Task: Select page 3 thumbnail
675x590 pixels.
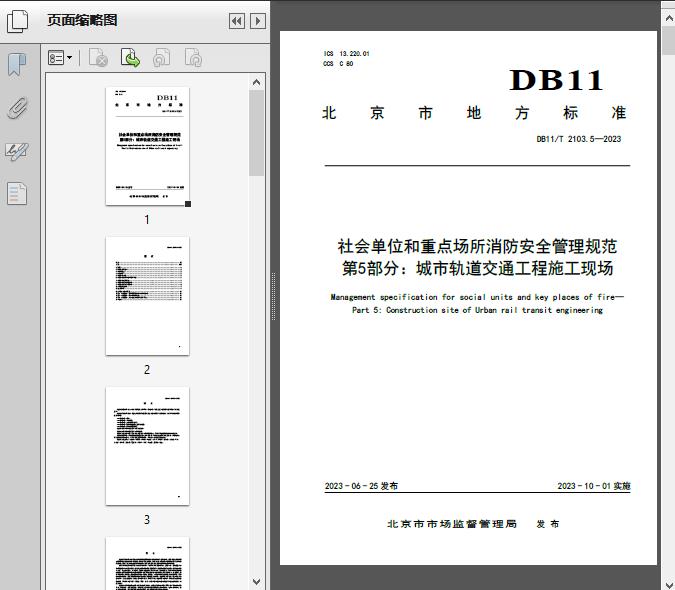Action: pyautogui.click(x=147, y=446)
